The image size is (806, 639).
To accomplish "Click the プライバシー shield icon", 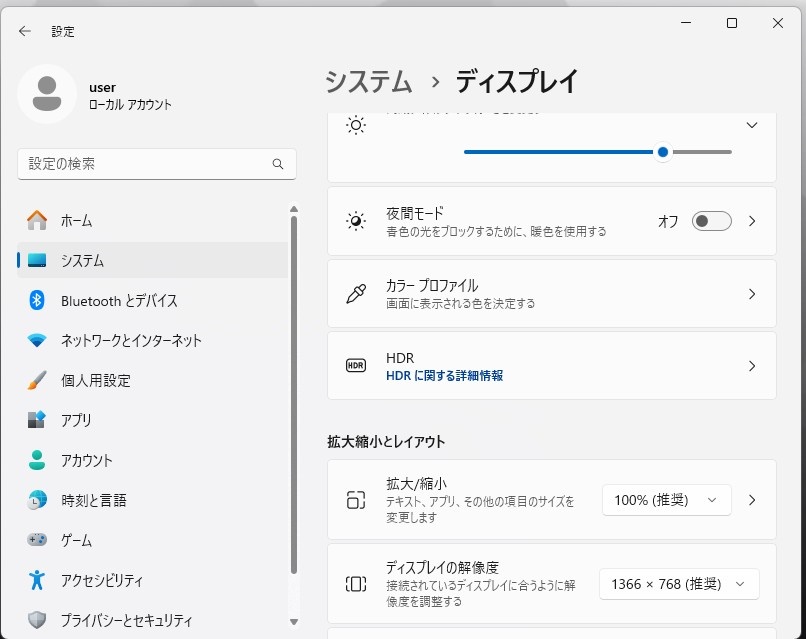I will pyautogui.click(x=37, y=620).
